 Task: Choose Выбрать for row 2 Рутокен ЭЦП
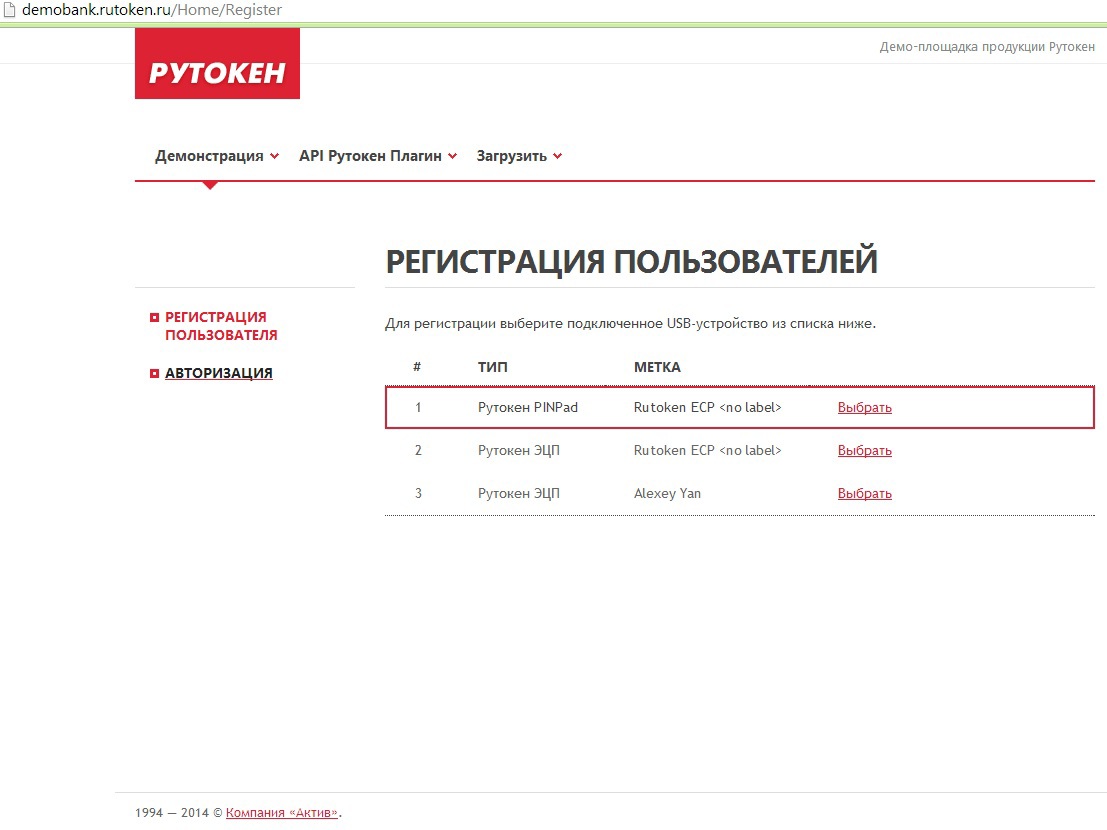865,450
